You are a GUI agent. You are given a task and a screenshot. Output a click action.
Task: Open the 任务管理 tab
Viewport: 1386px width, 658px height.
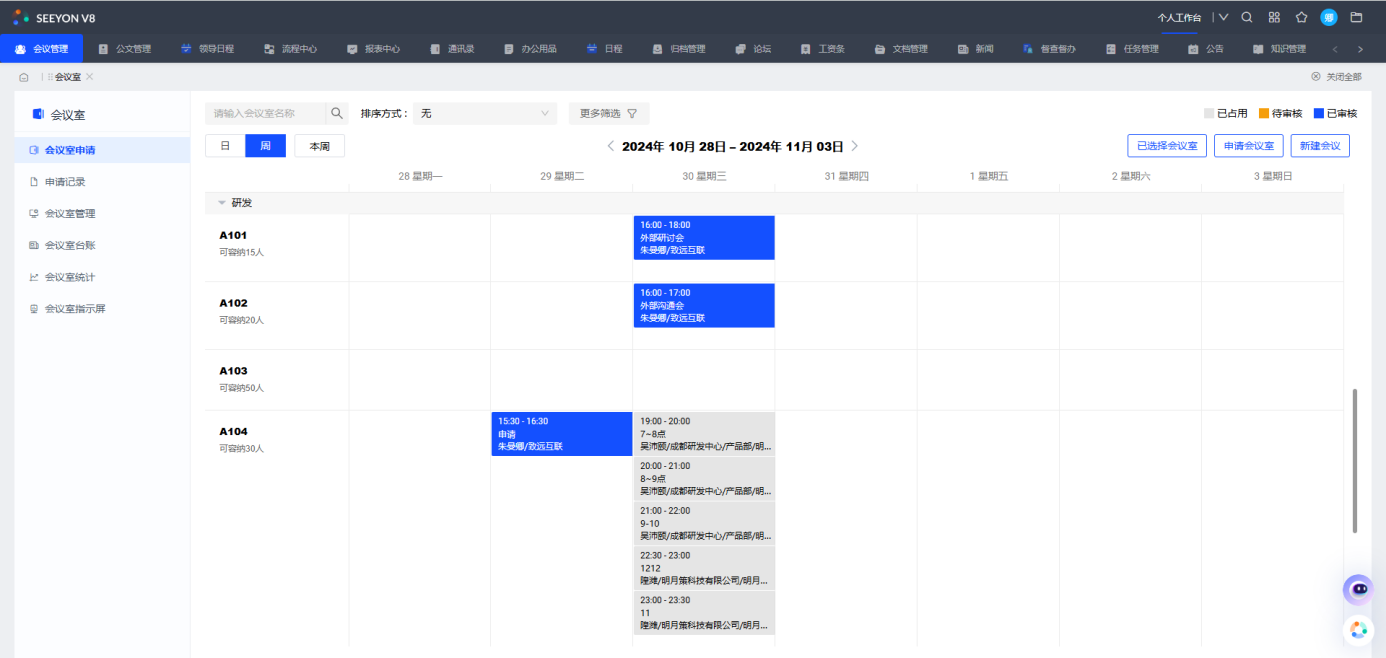tap(1132, 49)
